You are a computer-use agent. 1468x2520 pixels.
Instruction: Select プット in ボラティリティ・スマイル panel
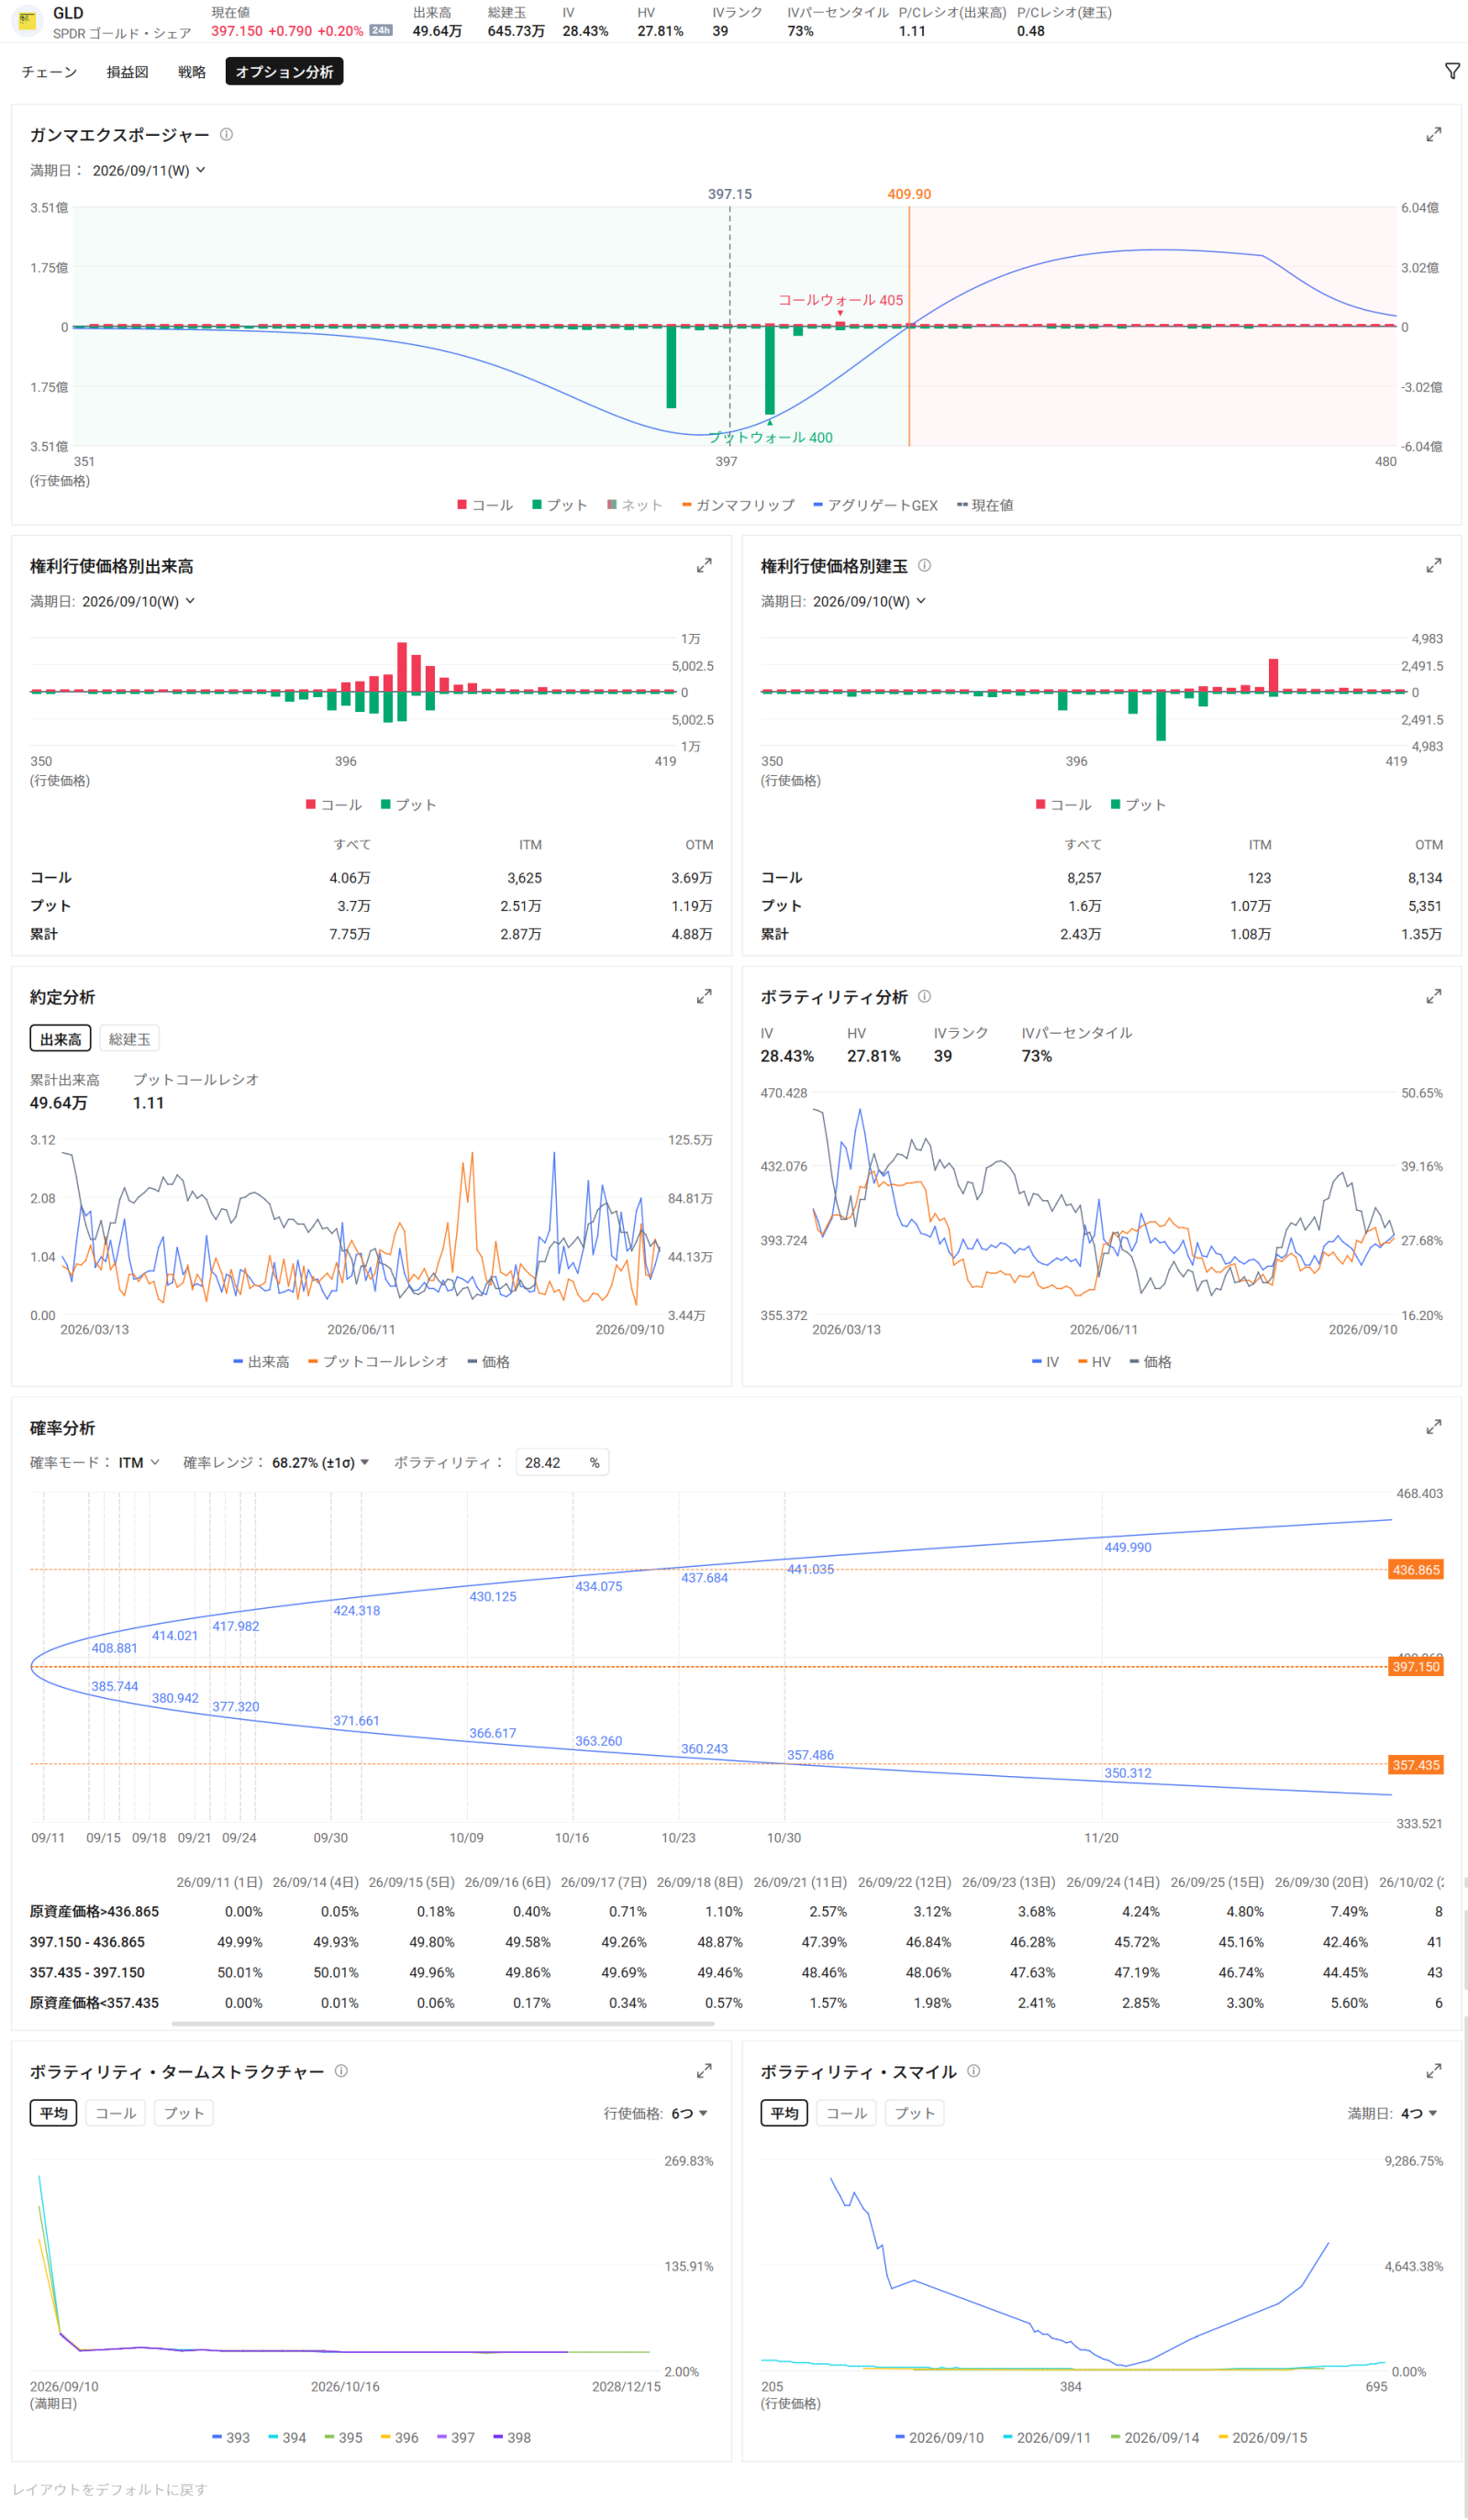coord(914,2113)
